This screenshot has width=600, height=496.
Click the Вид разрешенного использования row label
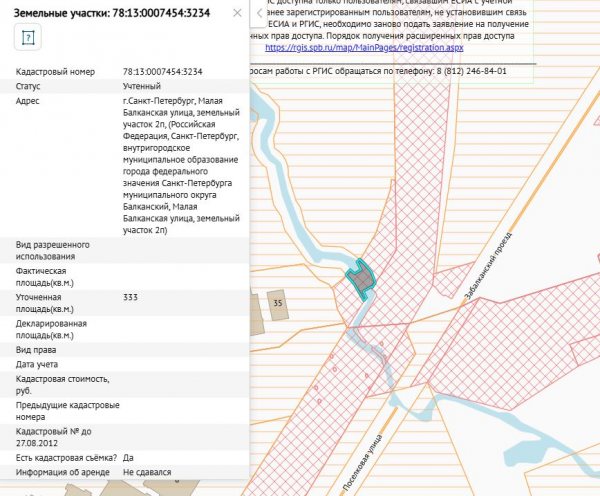coord(54,250)
